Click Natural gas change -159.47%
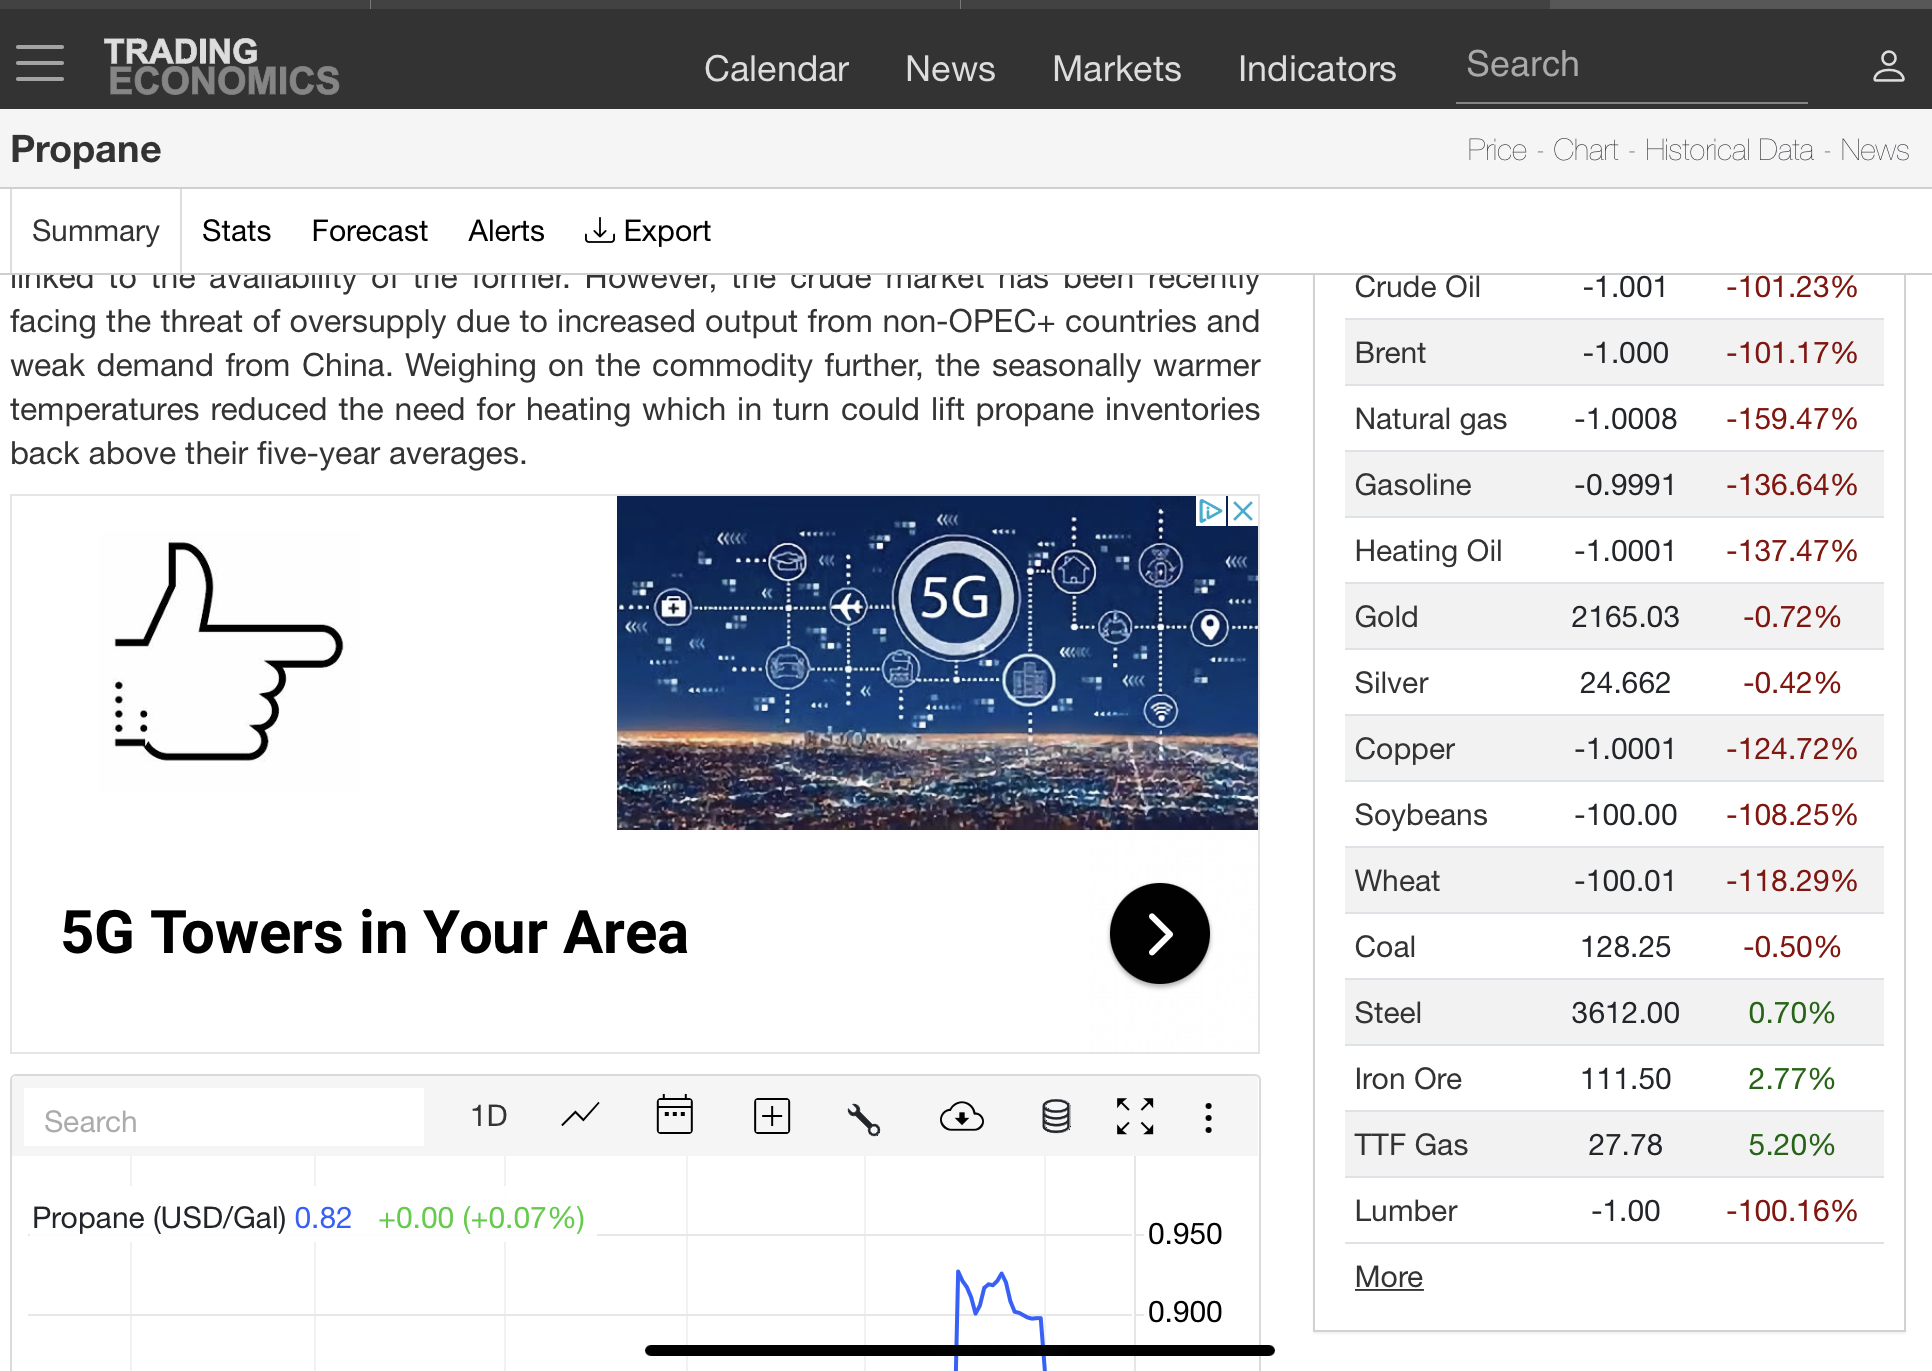 (x=1791, y=419)
